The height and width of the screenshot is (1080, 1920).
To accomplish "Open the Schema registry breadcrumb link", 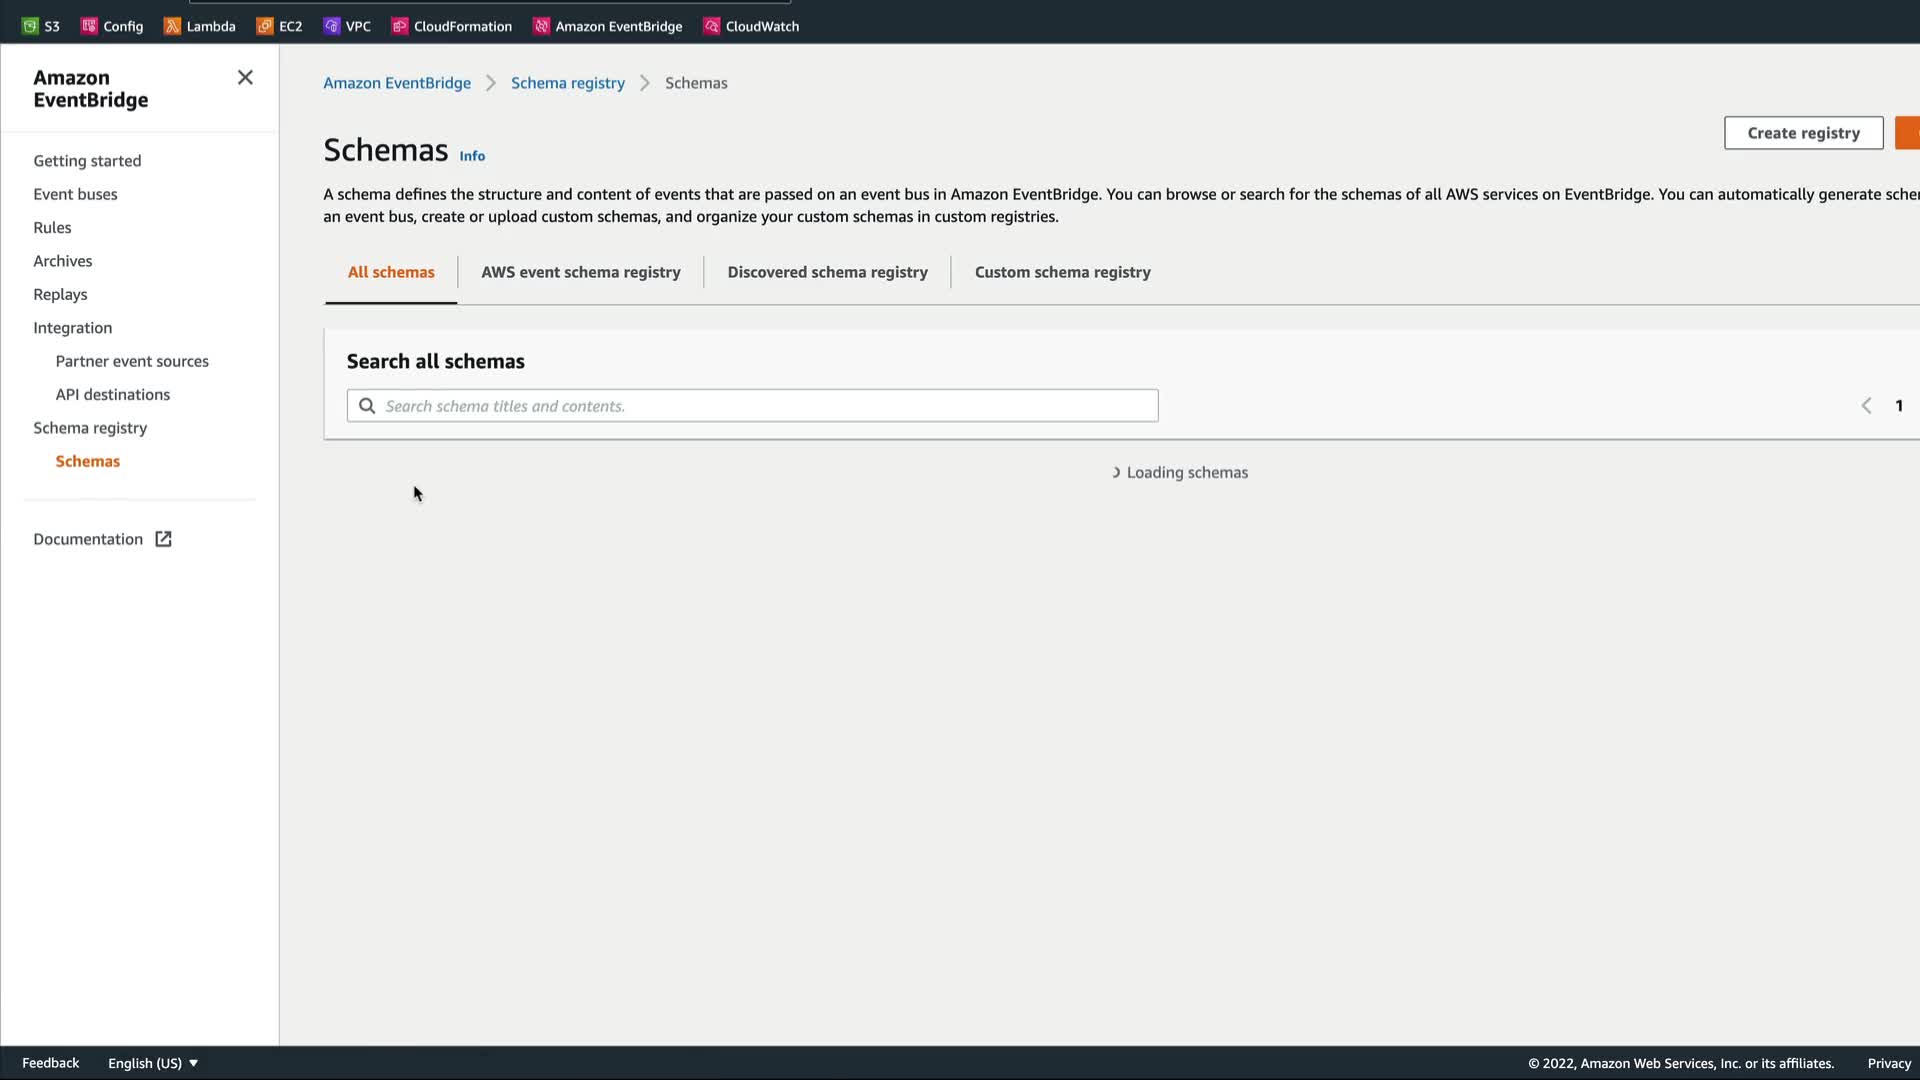I will click(567, 83).
